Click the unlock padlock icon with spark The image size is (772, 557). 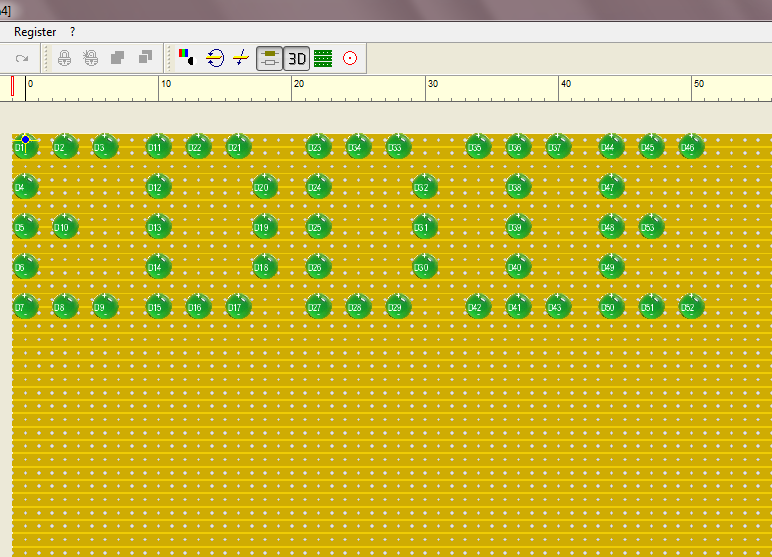(x=91, y=58)
